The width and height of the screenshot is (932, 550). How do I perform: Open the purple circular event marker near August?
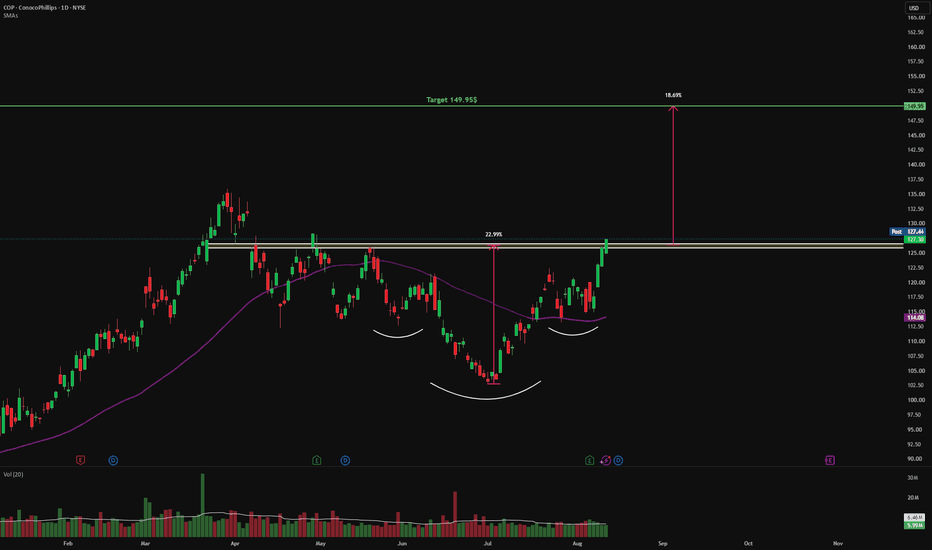tap(606, 460)
